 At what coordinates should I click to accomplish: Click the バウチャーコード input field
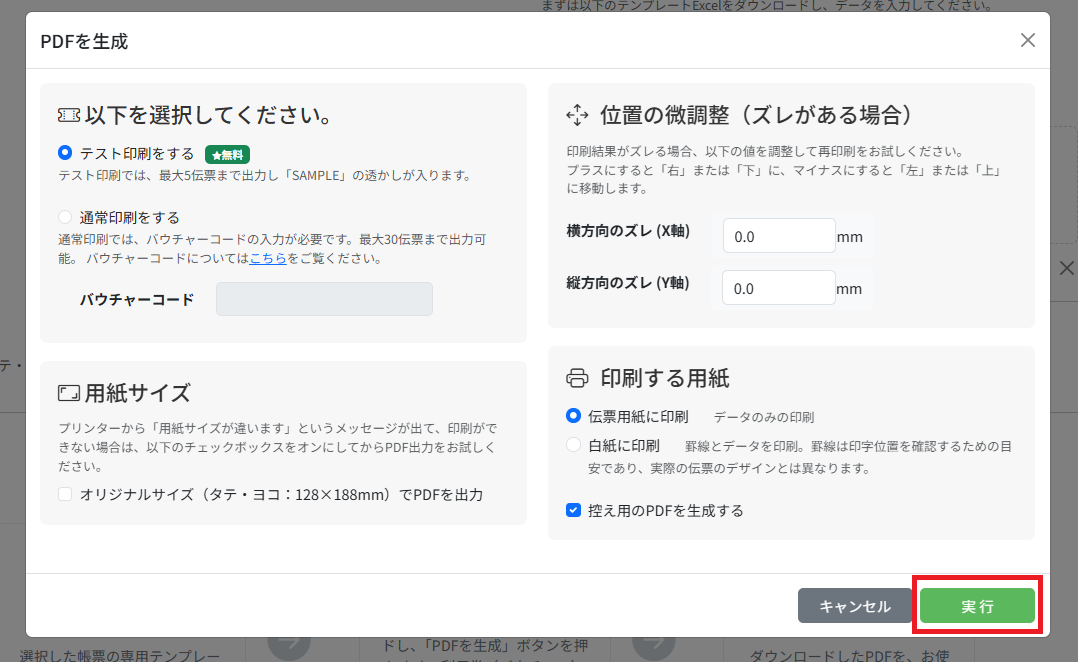coord(324,299)
